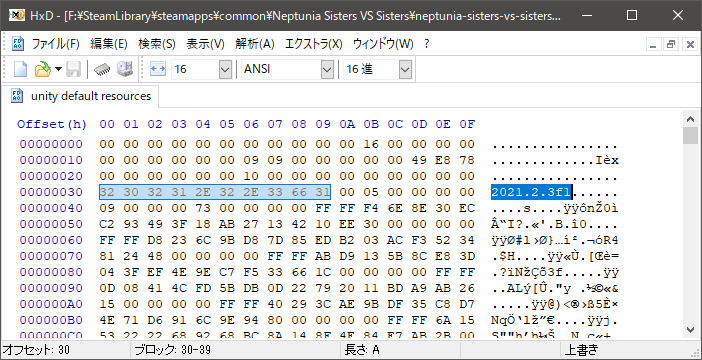Screen dimensions: 702x360
Task: Click status bar 長さ: A
Action: tap(362, 350)
